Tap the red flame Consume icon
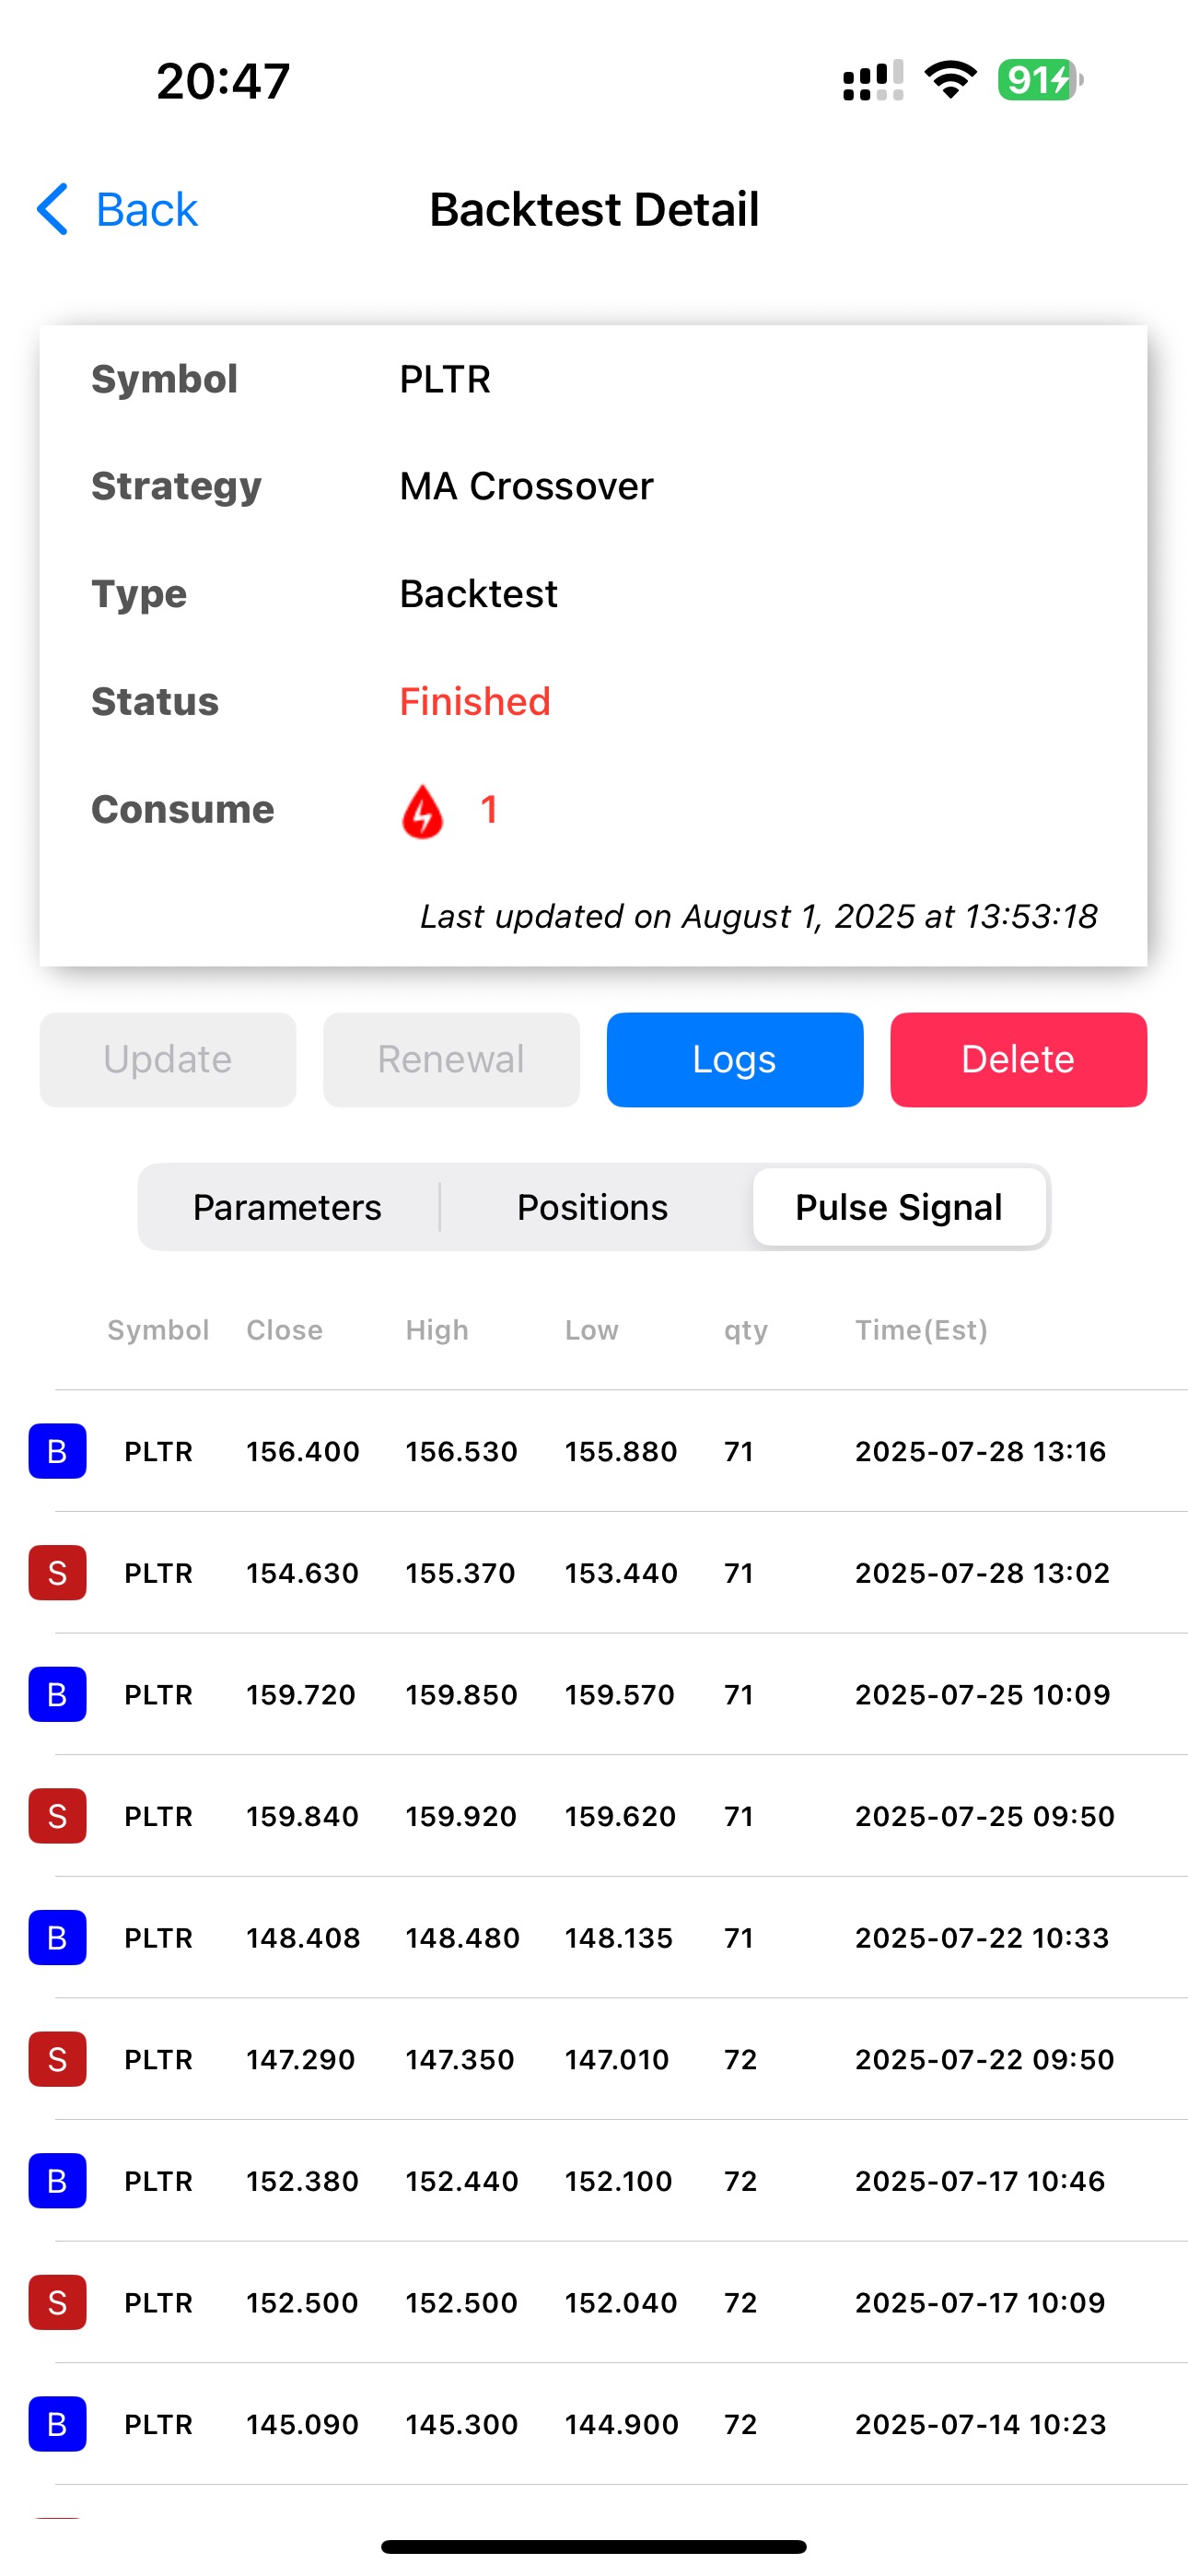The image size is (1188, 2576). (422, 810)
